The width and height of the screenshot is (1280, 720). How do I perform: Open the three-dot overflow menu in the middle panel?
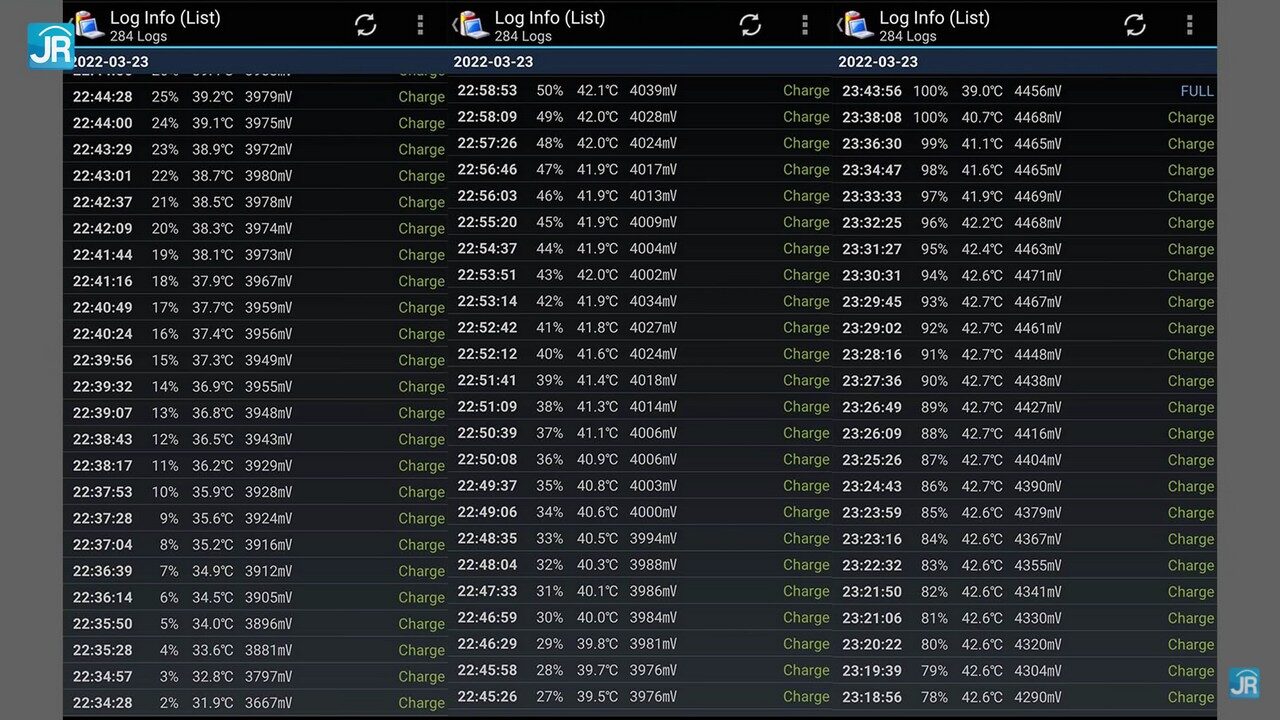805,25
